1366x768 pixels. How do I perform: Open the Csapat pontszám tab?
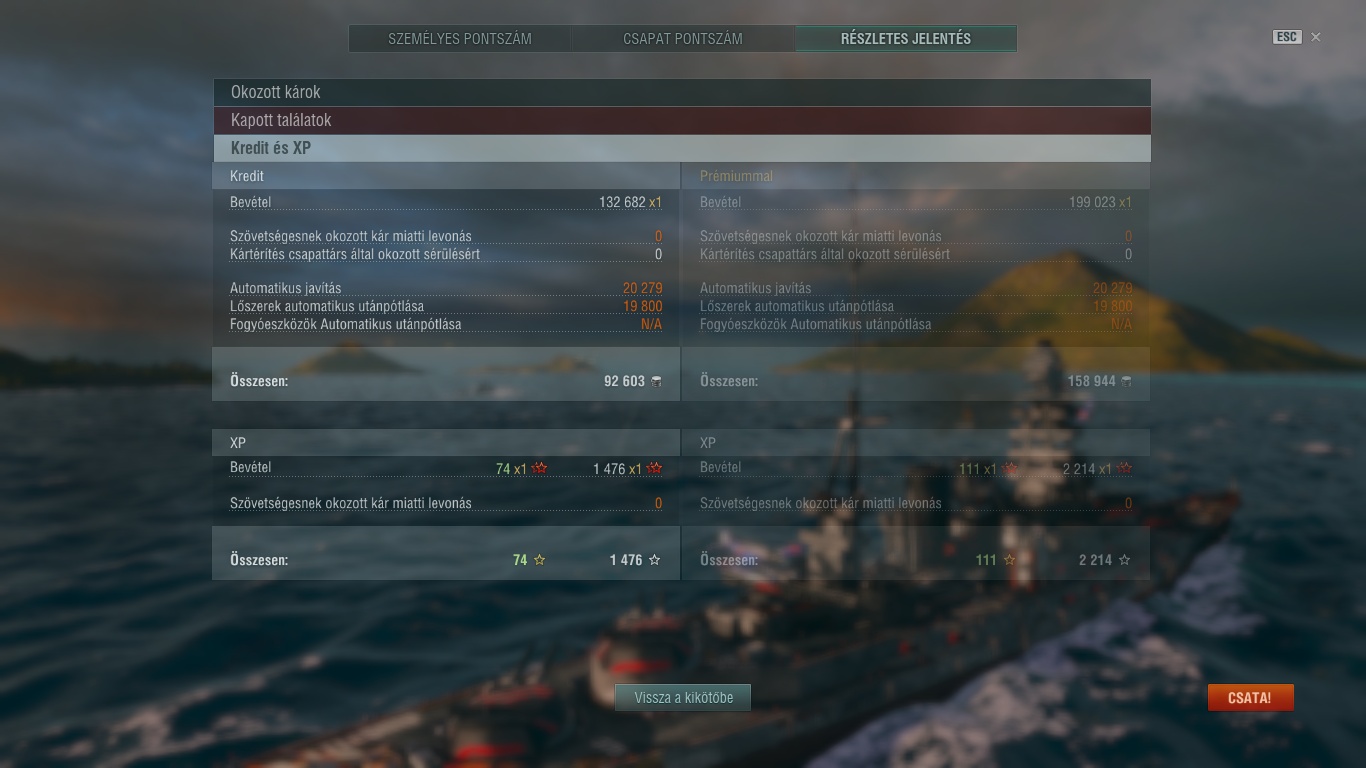(683, 39)
